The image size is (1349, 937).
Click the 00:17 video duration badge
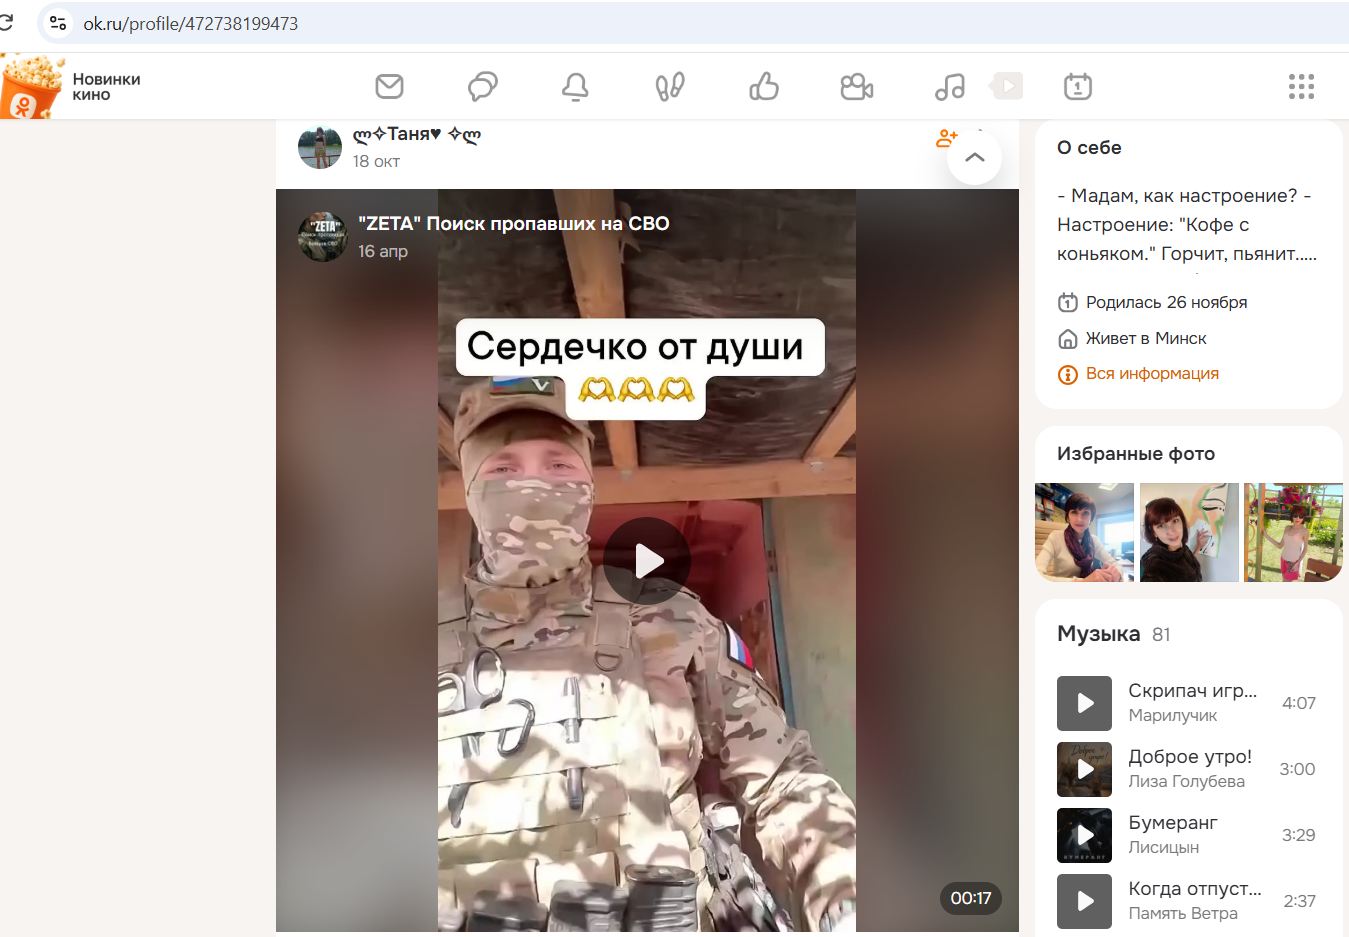[971, 898]
